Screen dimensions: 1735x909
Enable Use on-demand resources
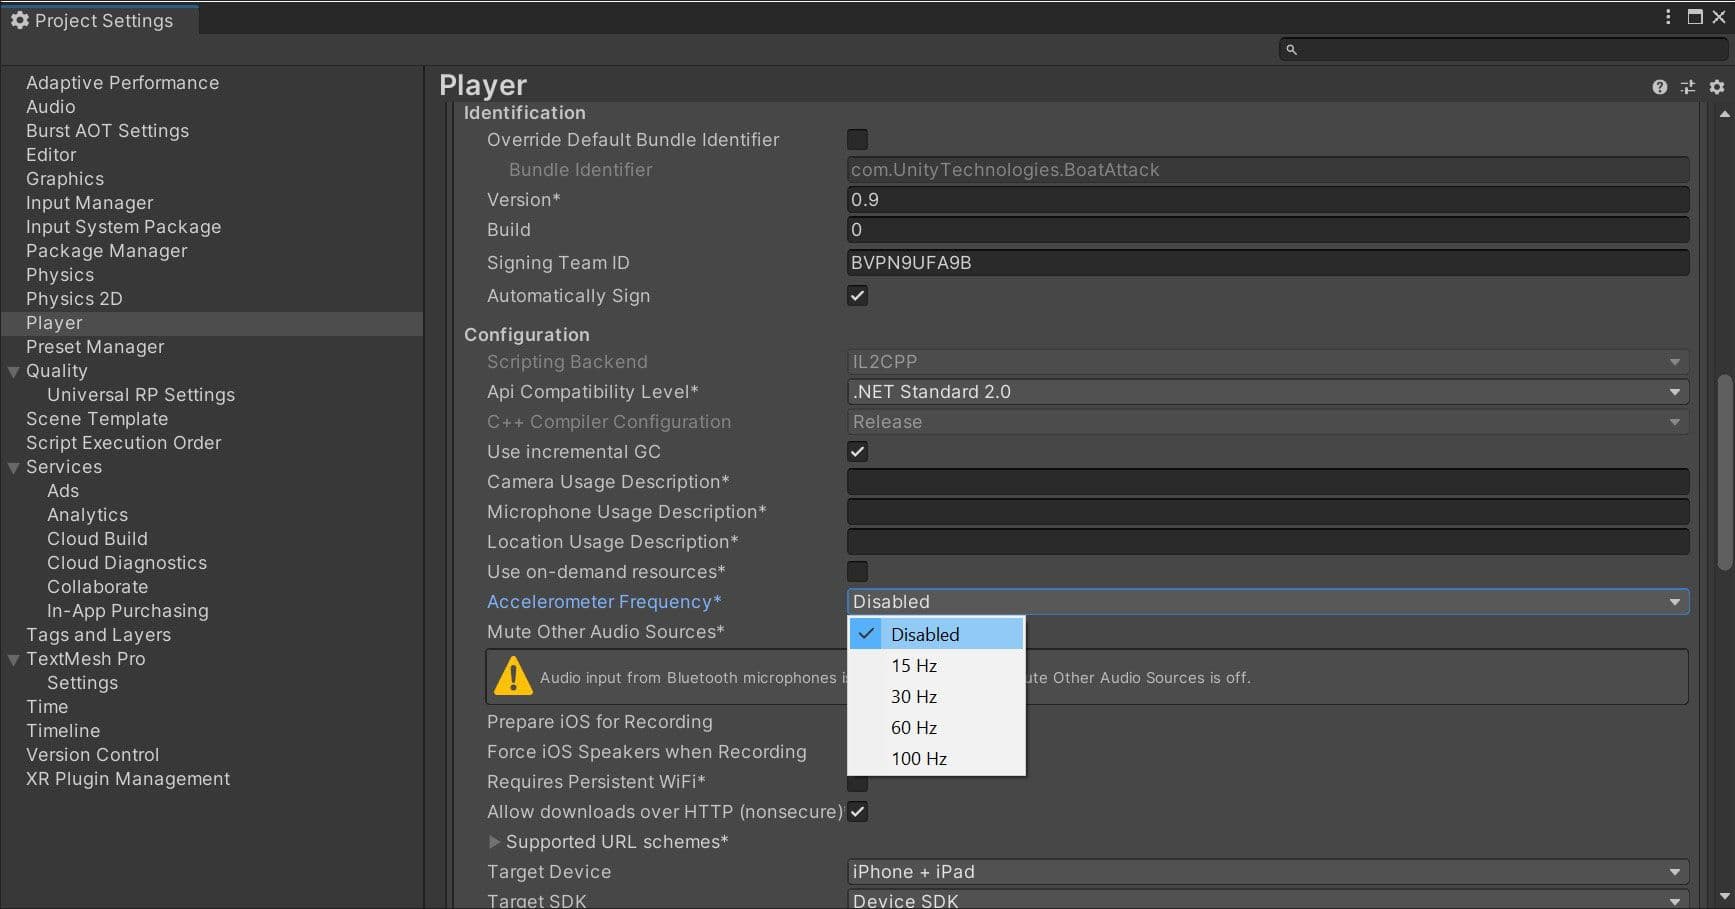point(857,571)
